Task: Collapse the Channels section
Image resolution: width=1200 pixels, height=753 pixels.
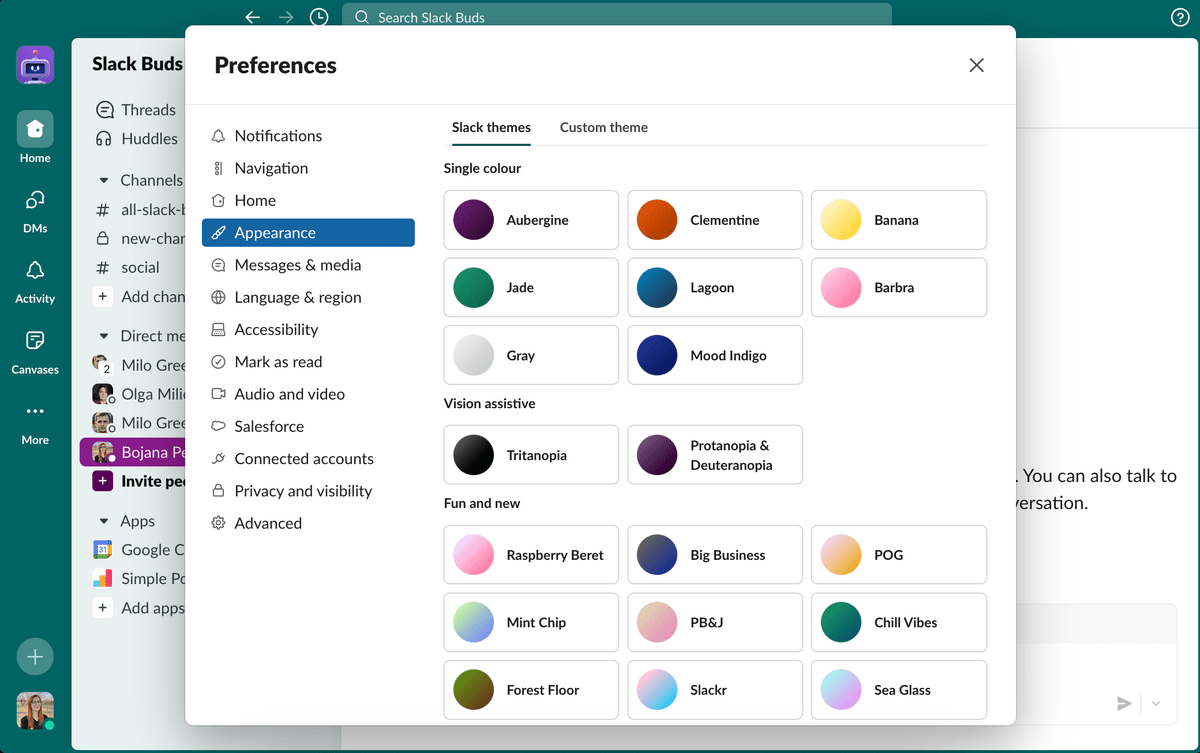Action: (103, 181)
